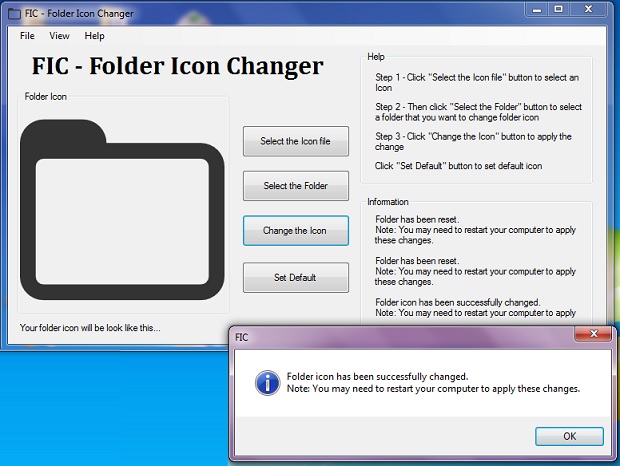Viewport: 620px width, 466px height.
Task: Click the 'Folder Icon' group label
Action: 45,96
